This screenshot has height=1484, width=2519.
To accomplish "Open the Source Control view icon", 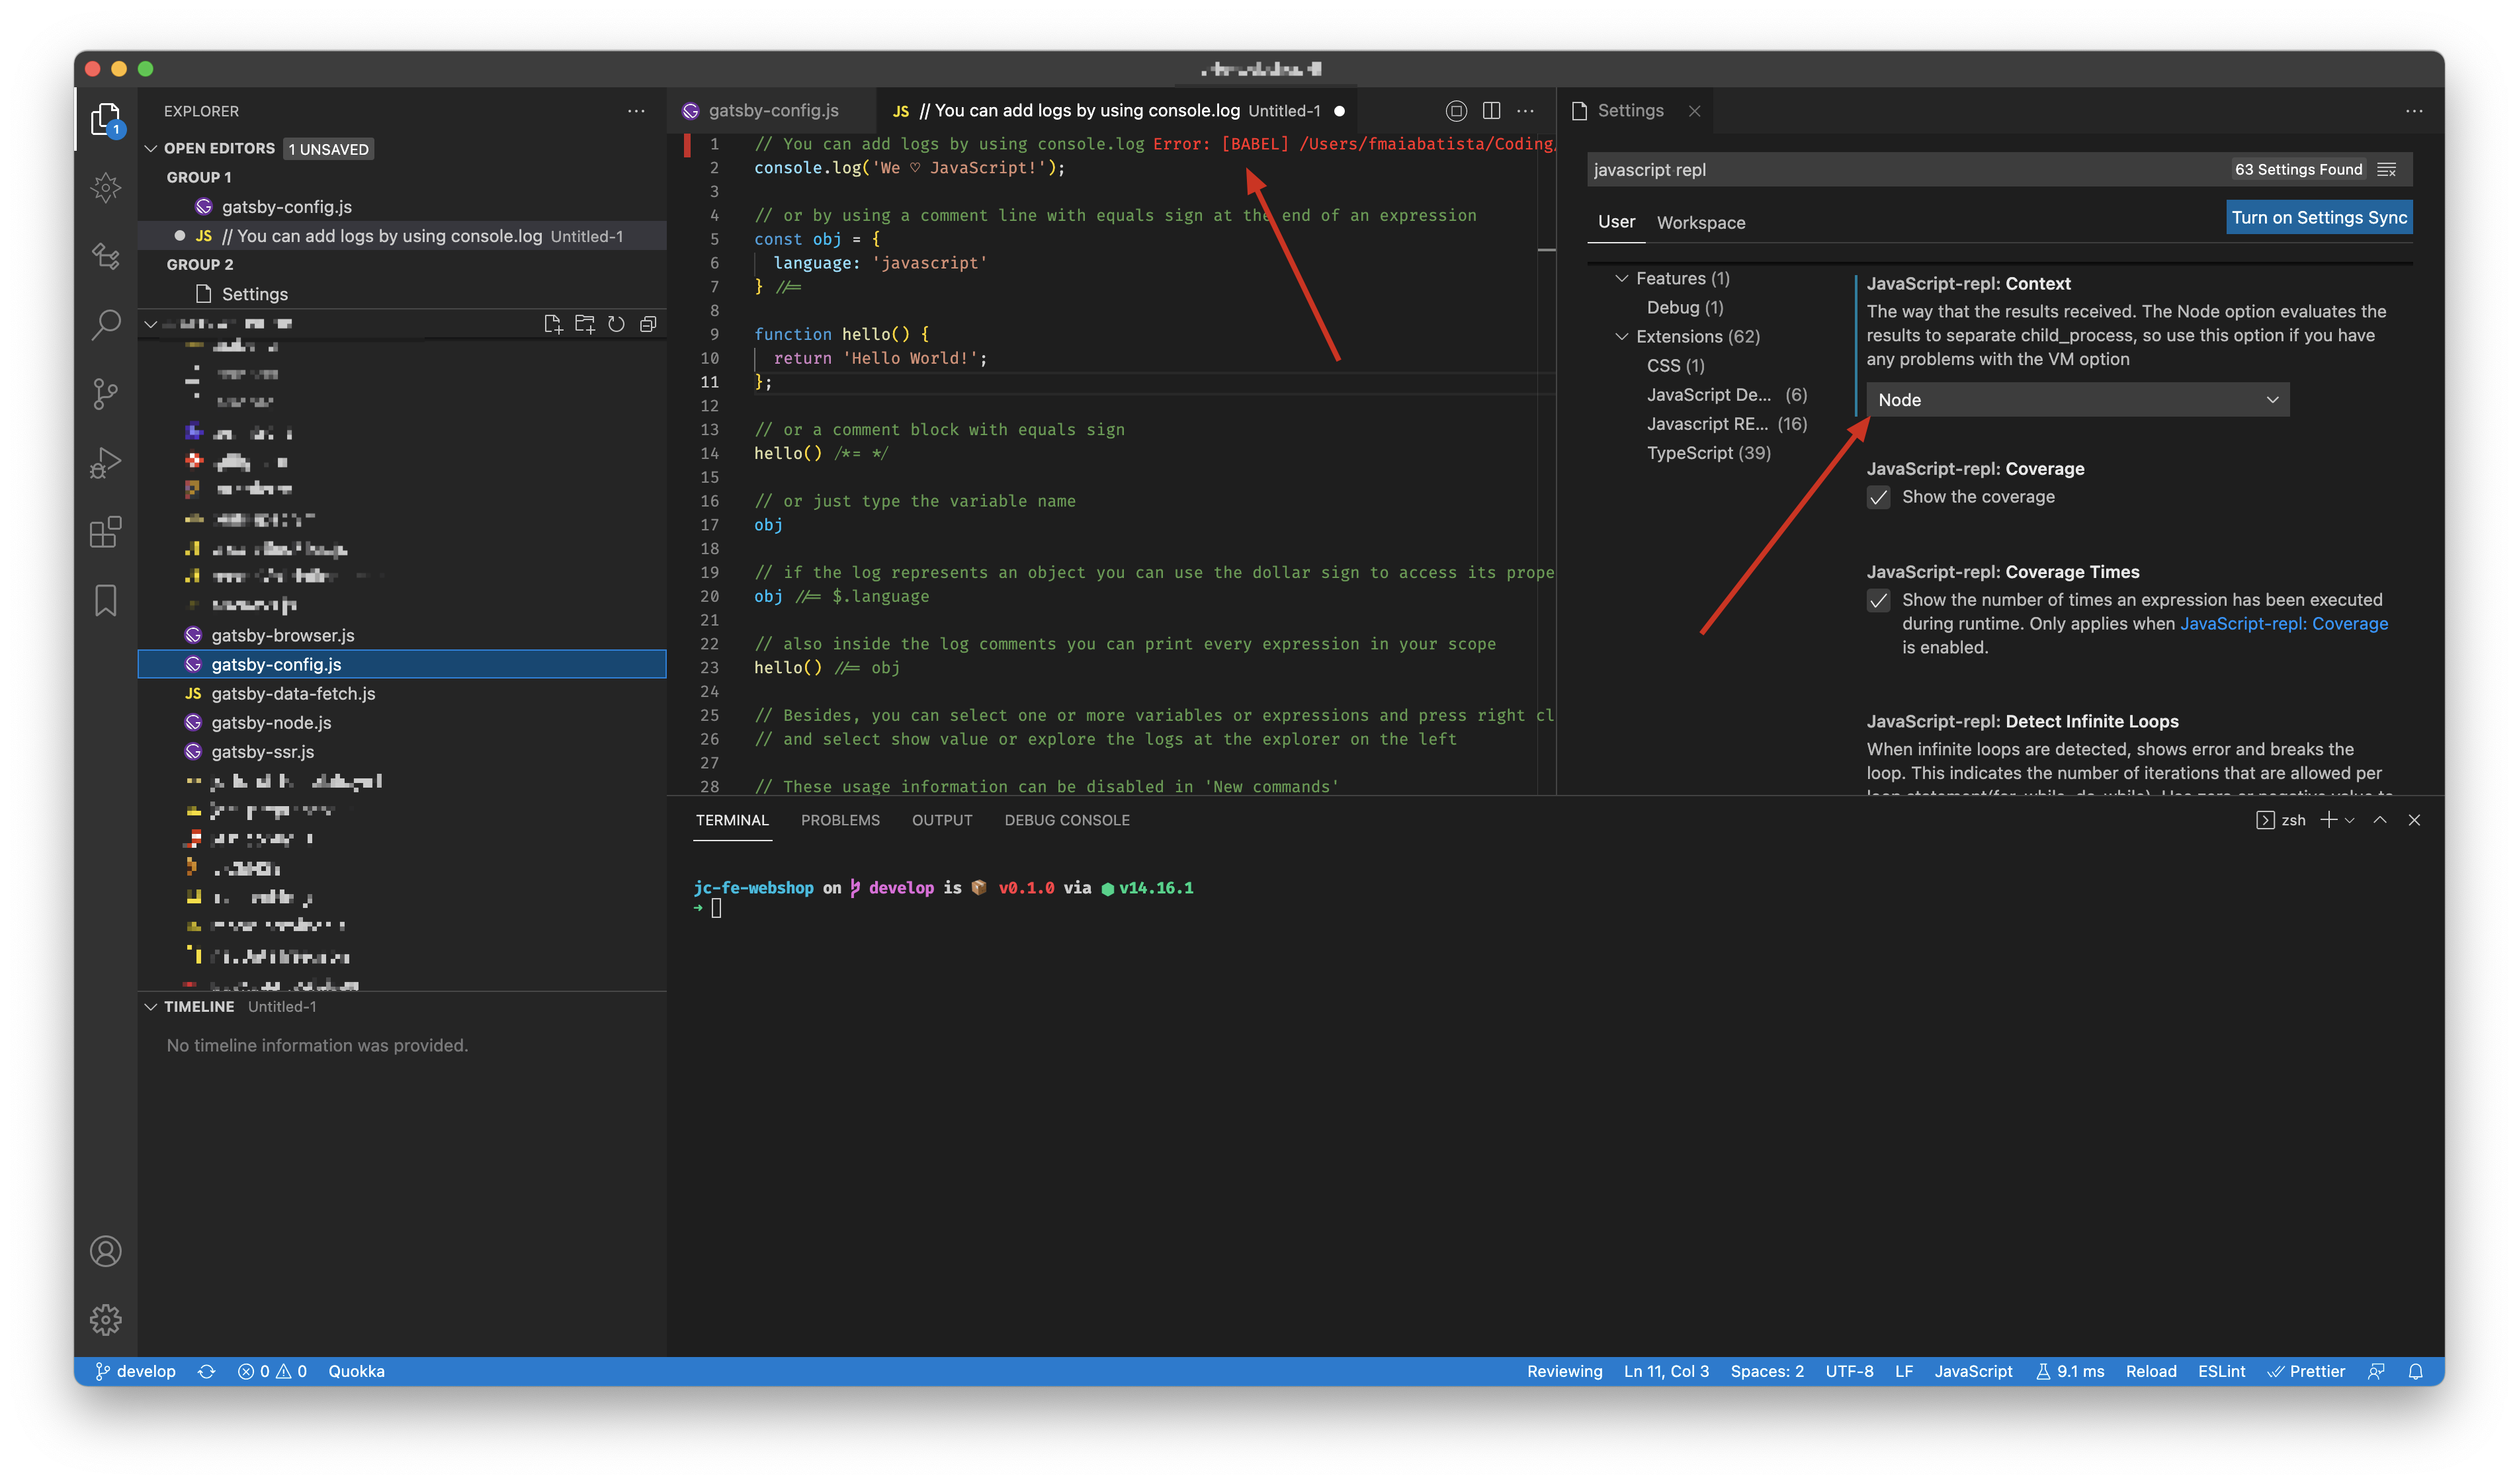I will pyautogui.click(x=105, y=393).
